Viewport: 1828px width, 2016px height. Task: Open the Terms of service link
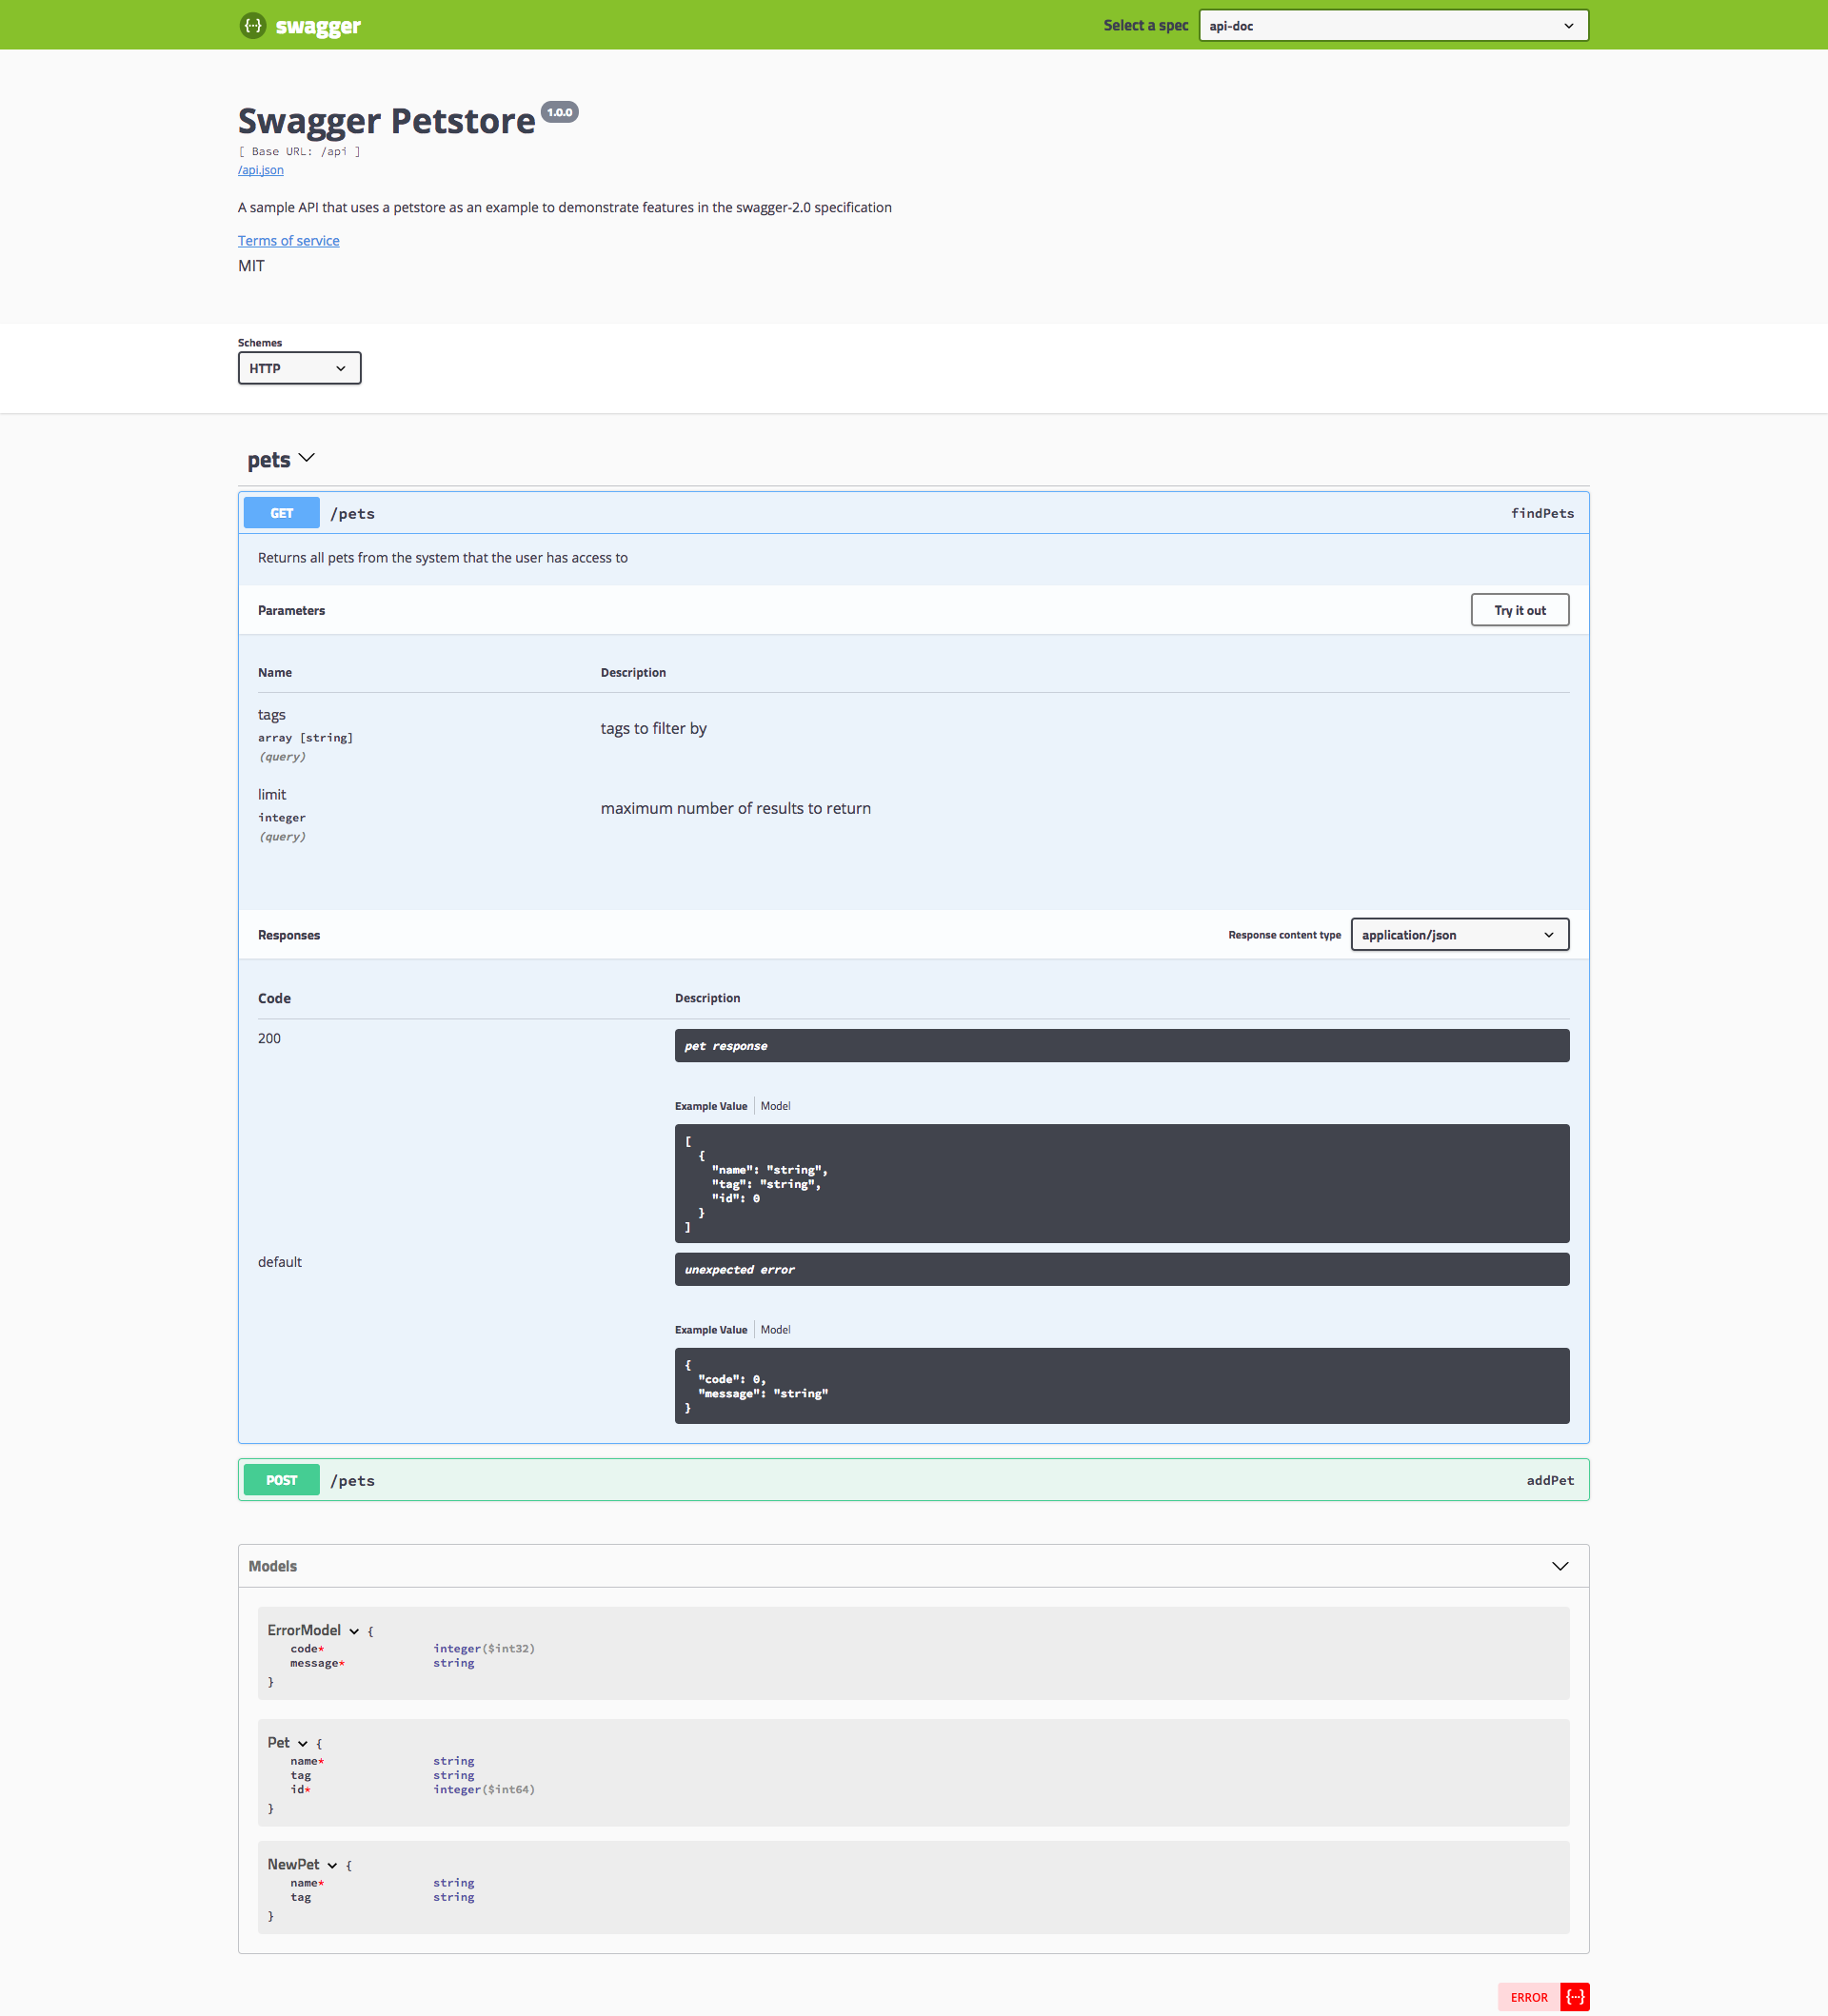click(x=288, y=241)
